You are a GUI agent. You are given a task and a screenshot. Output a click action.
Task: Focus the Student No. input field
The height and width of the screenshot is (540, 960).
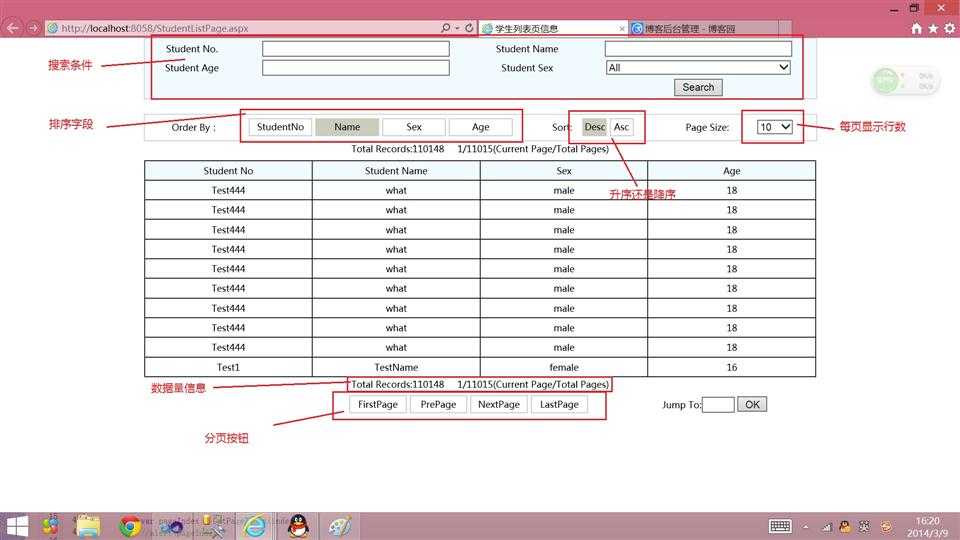pos(356,48)
